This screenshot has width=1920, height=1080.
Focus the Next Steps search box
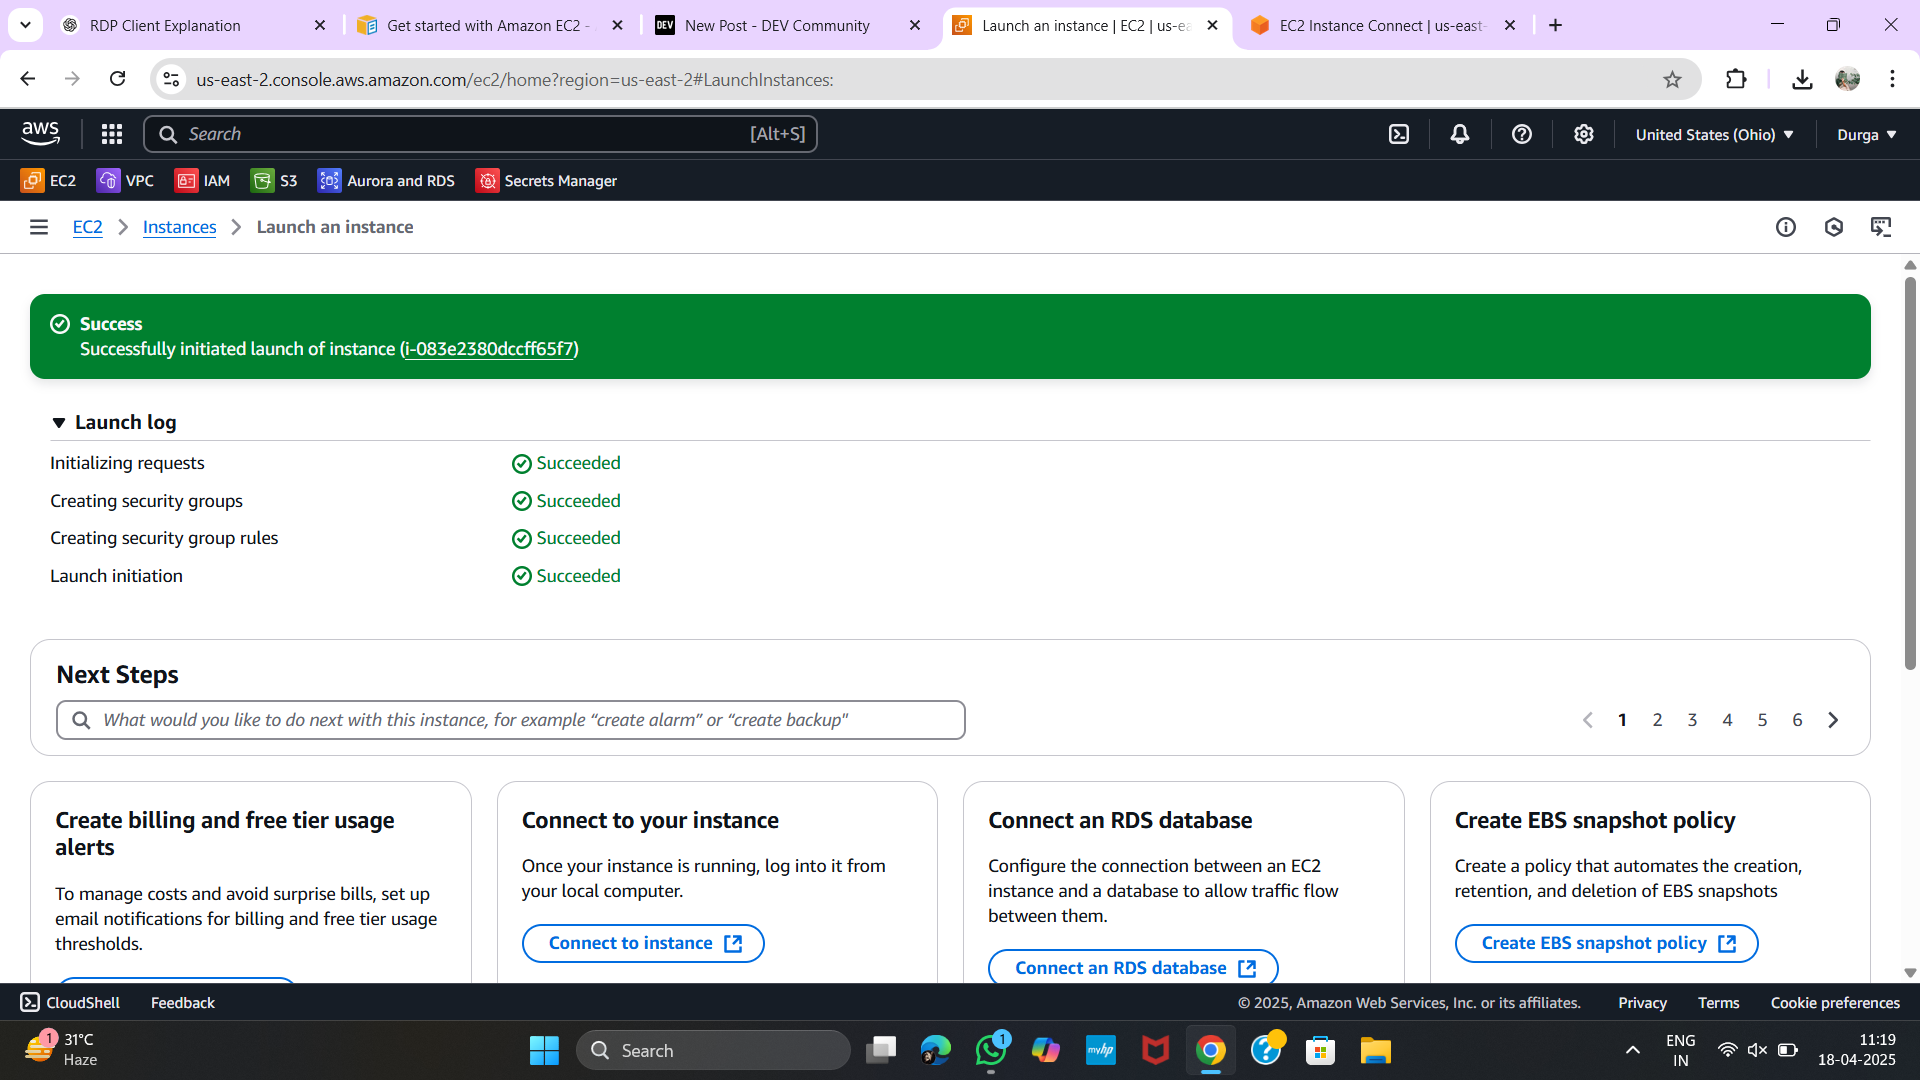[x=511, y=720]
